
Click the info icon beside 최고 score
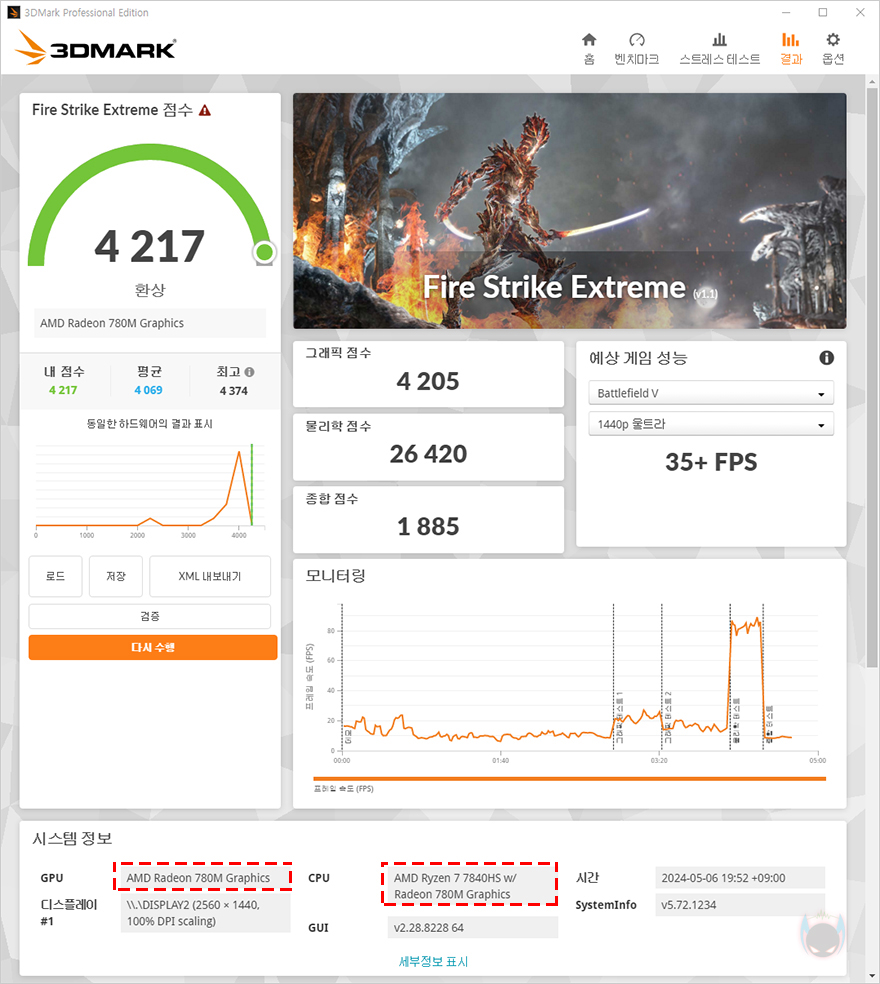[x=249, y=372]
